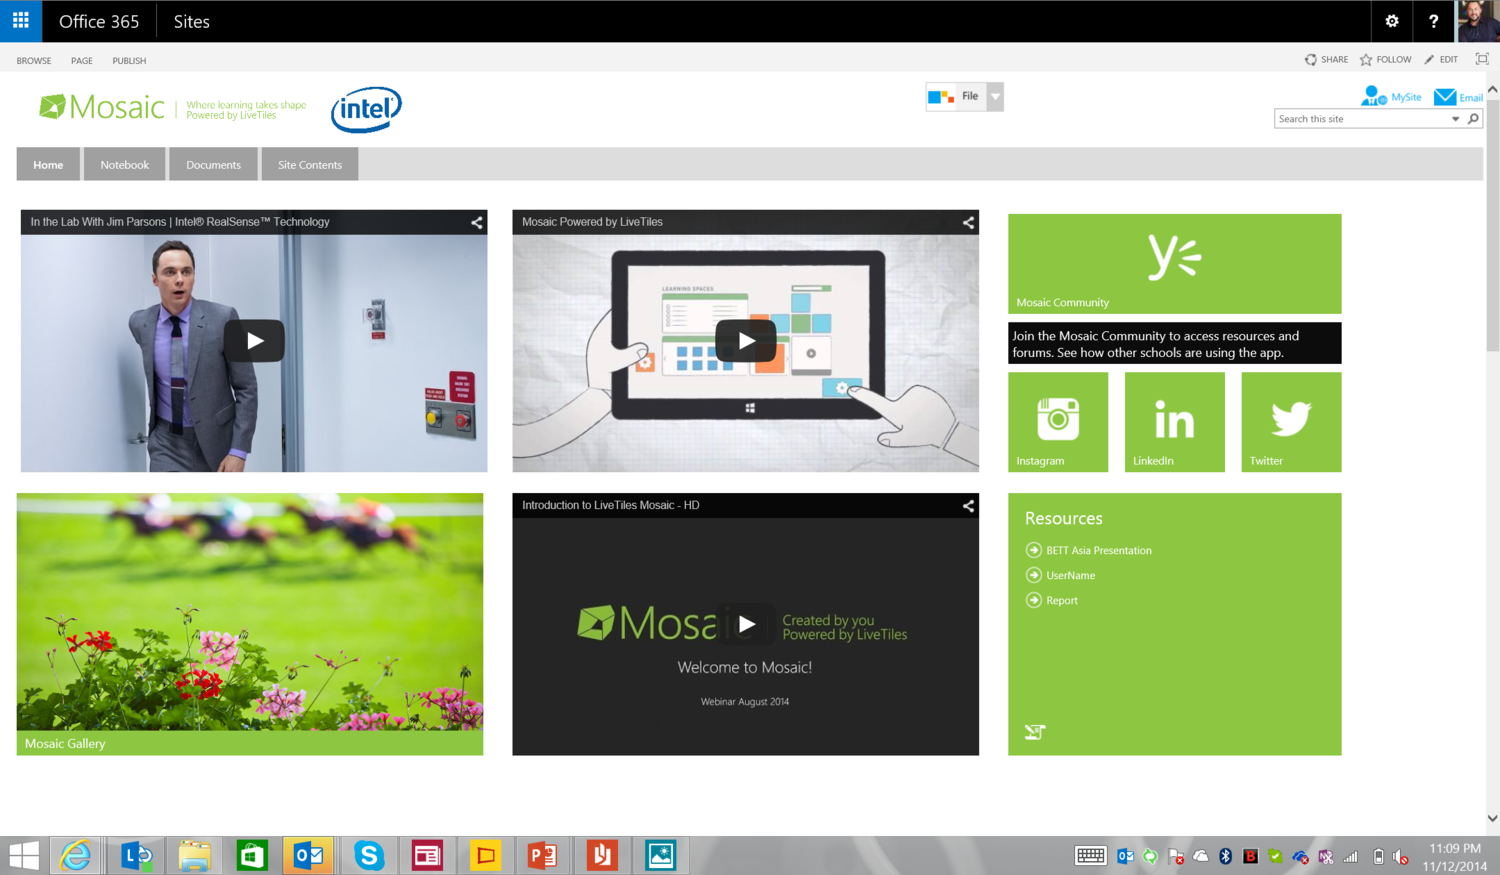This screenshot has width=1500, height=875.
Task: Play the Jim Parsons RealSense video
Action: click(254, 341)
